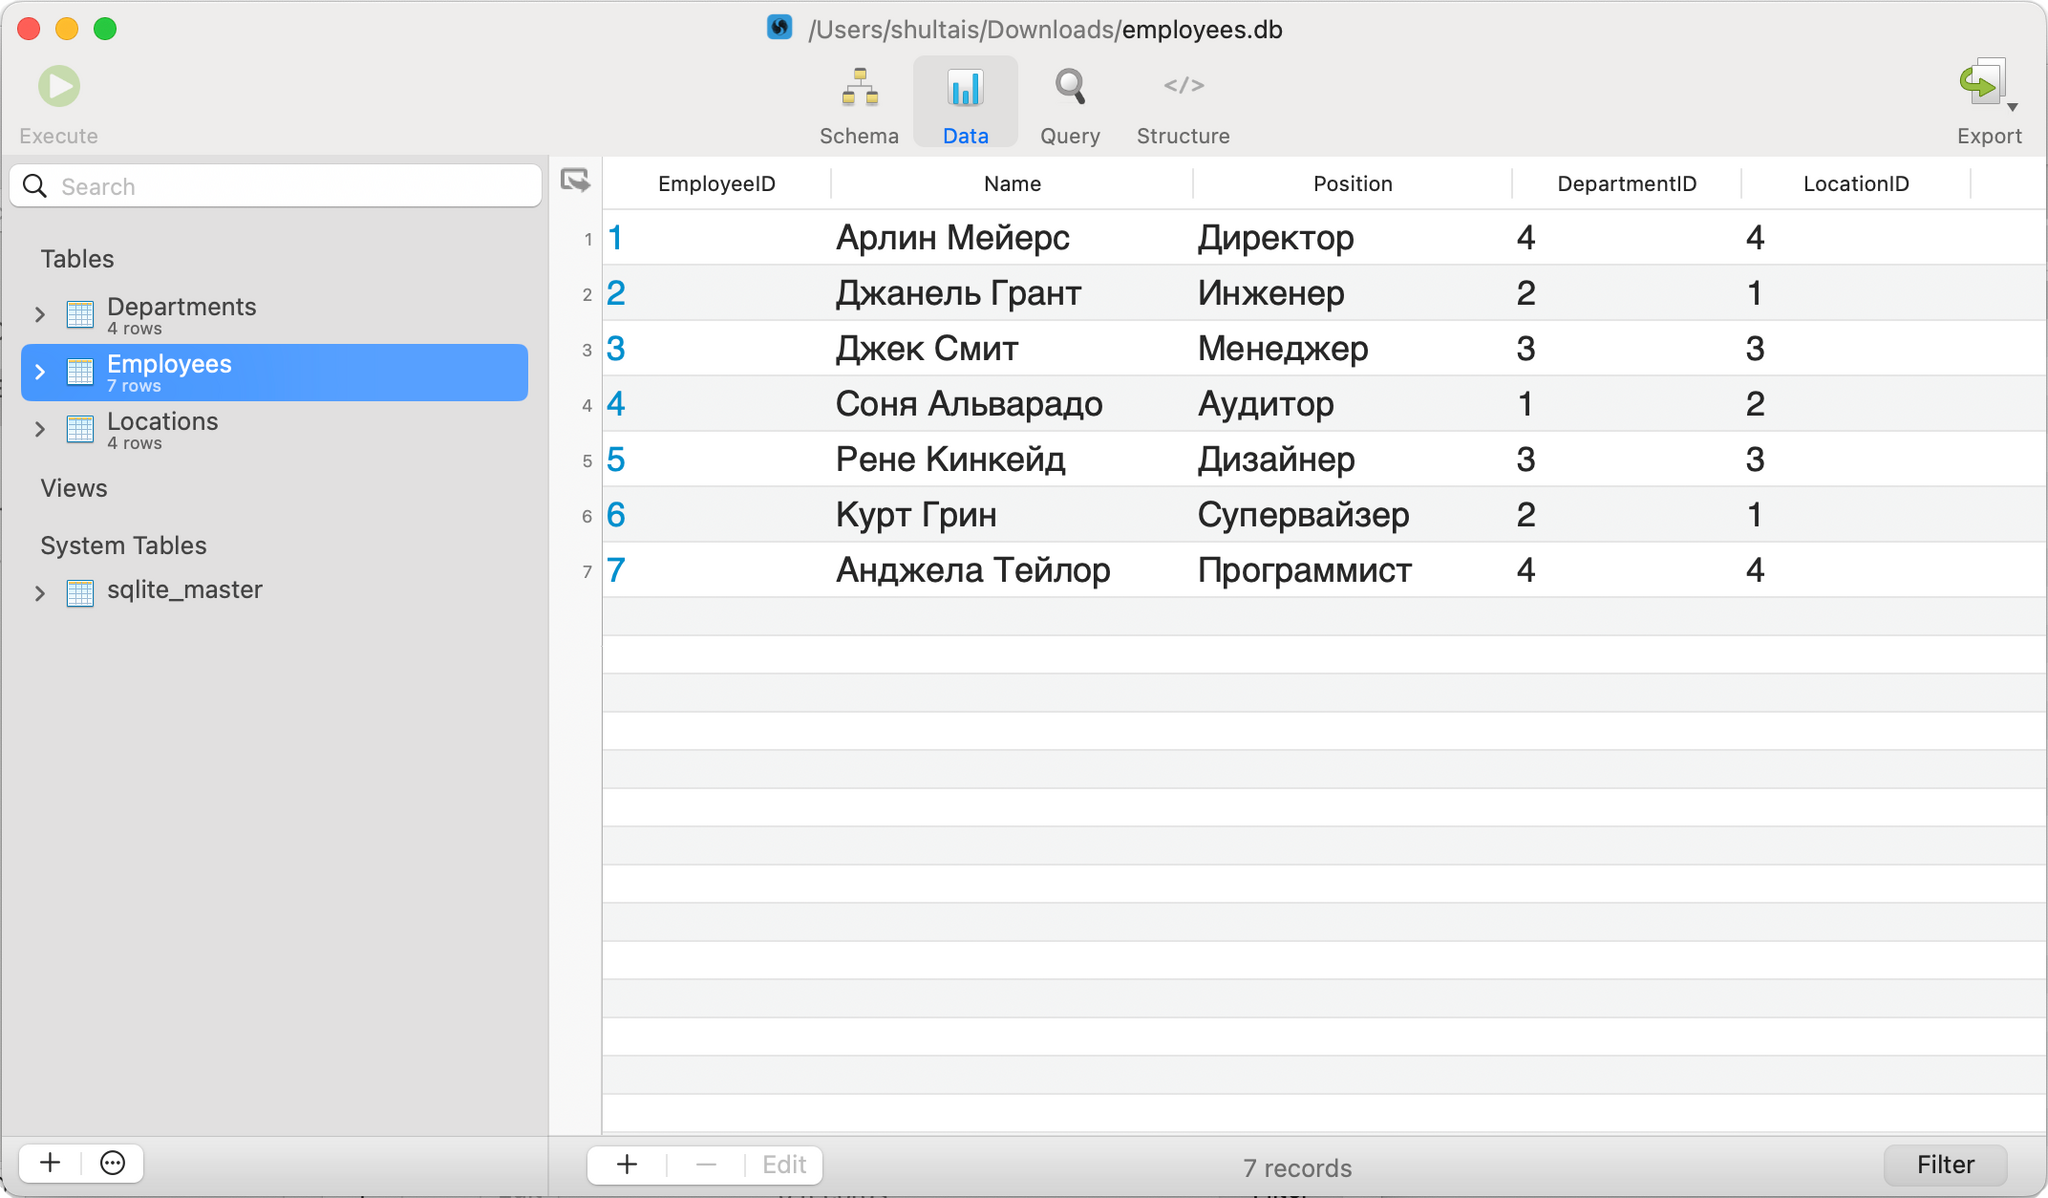Expand the sqlite_master table chevron
The width and height of the screenshot is (2048, 1198).
point(40,593)
